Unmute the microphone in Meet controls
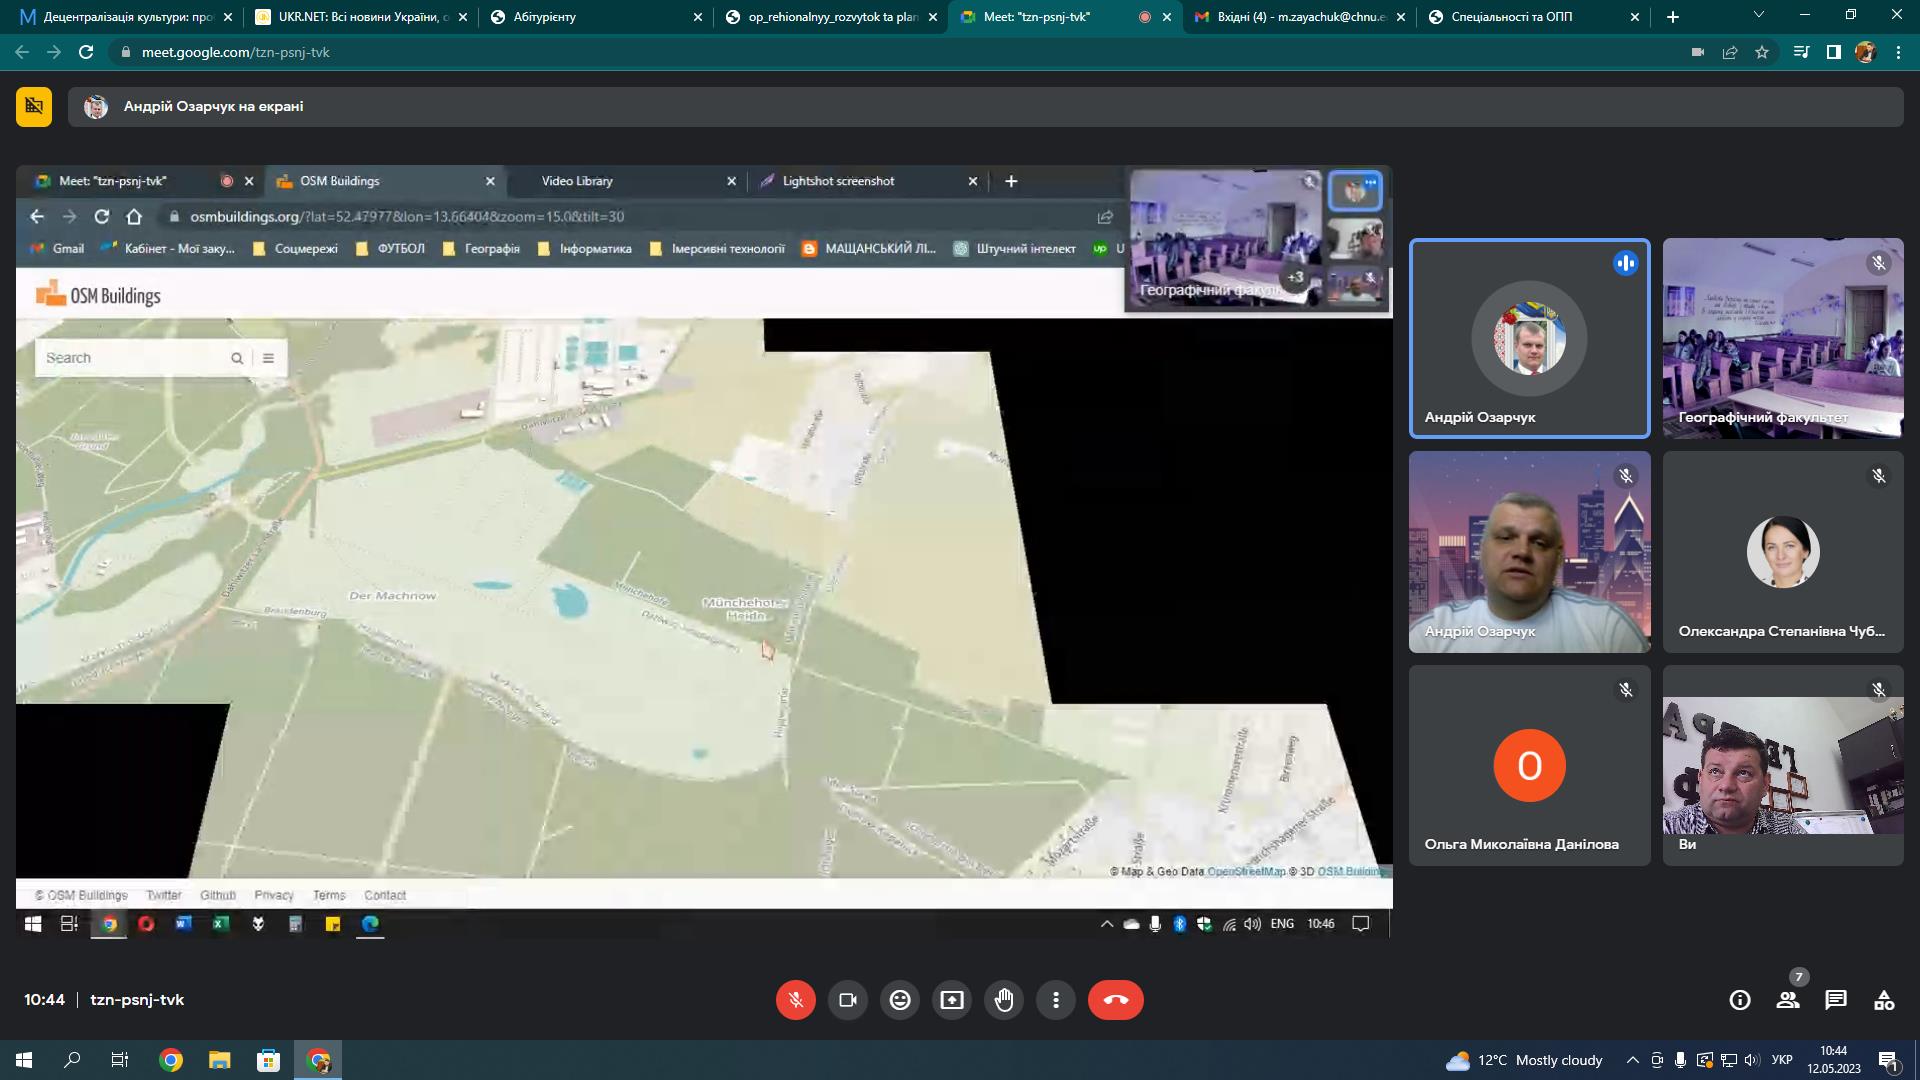Viewport: 1920px width, 1080px height. tap(796, 1000)
